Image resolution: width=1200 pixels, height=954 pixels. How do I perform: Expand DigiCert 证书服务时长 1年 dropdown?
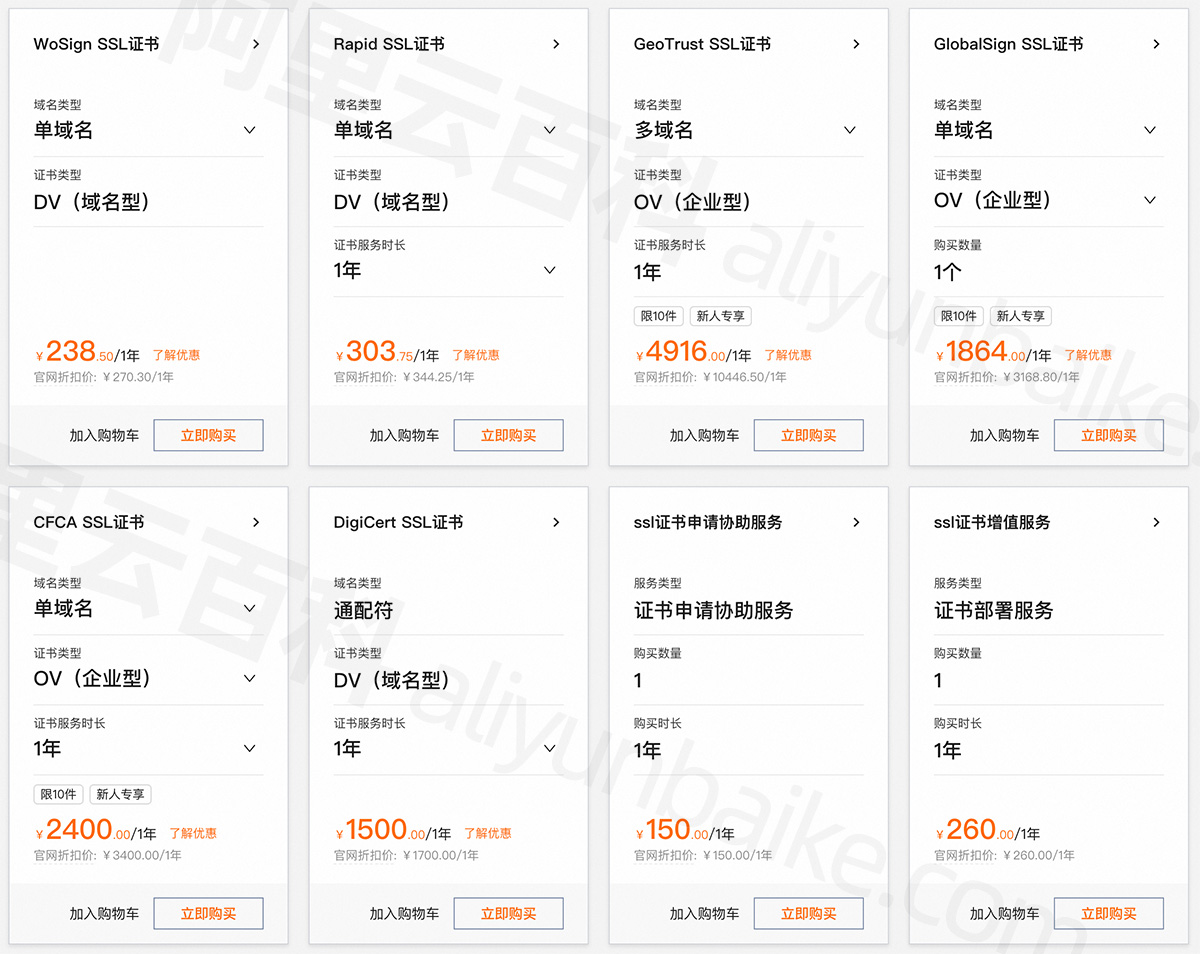pos(550,748)
